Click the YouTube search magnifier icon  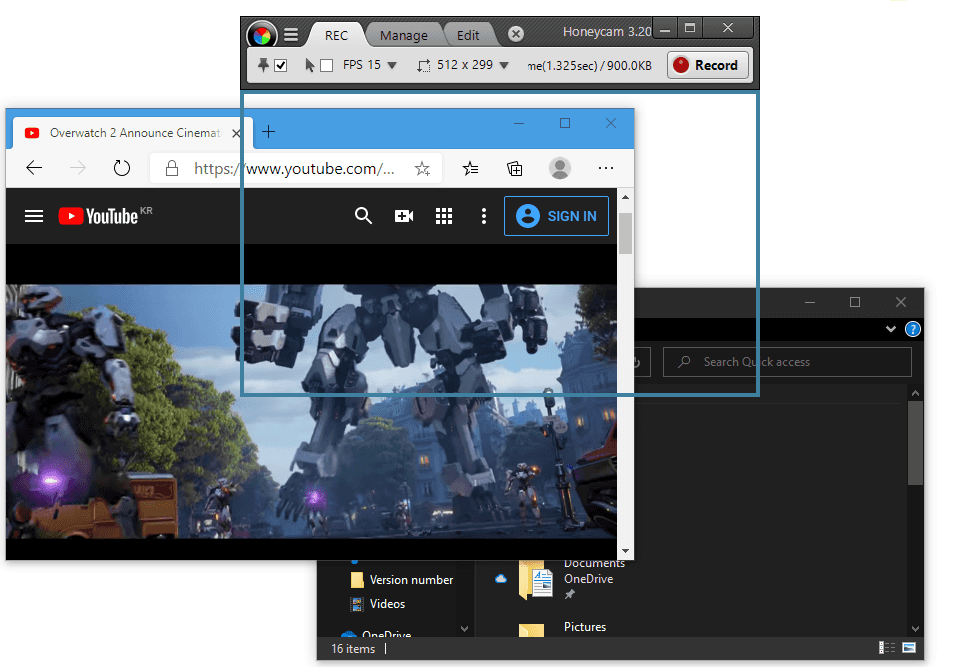[364, 216]
